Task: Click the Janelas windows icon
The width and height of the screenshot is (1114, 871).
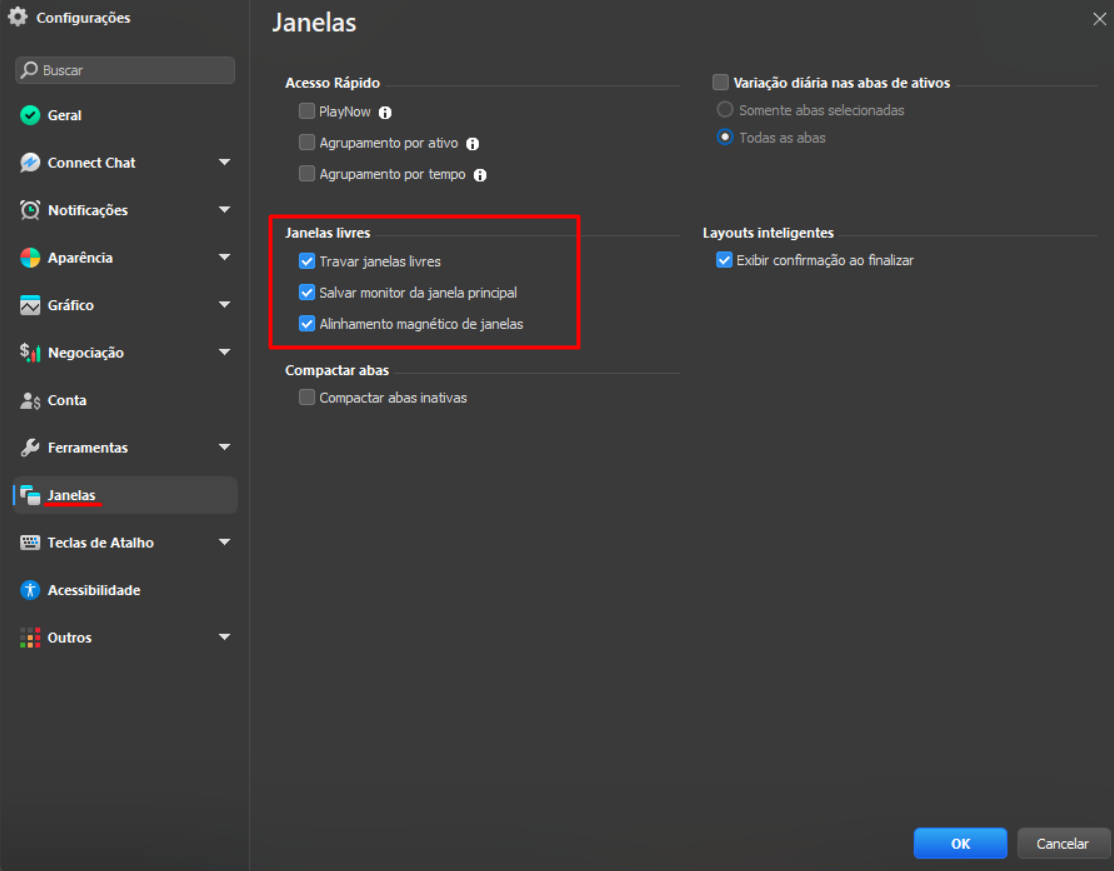Action: [x=30, y=495]
